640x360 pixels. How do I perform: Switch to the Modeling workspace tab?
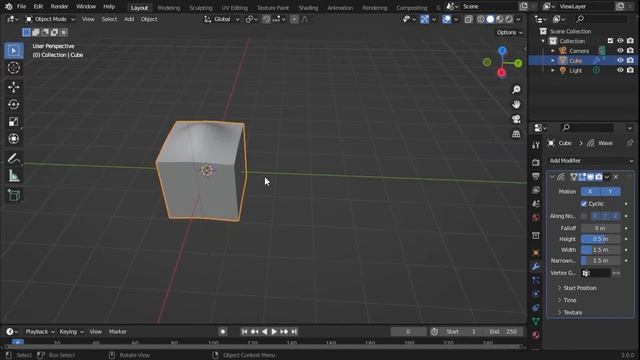pos(169,8)
